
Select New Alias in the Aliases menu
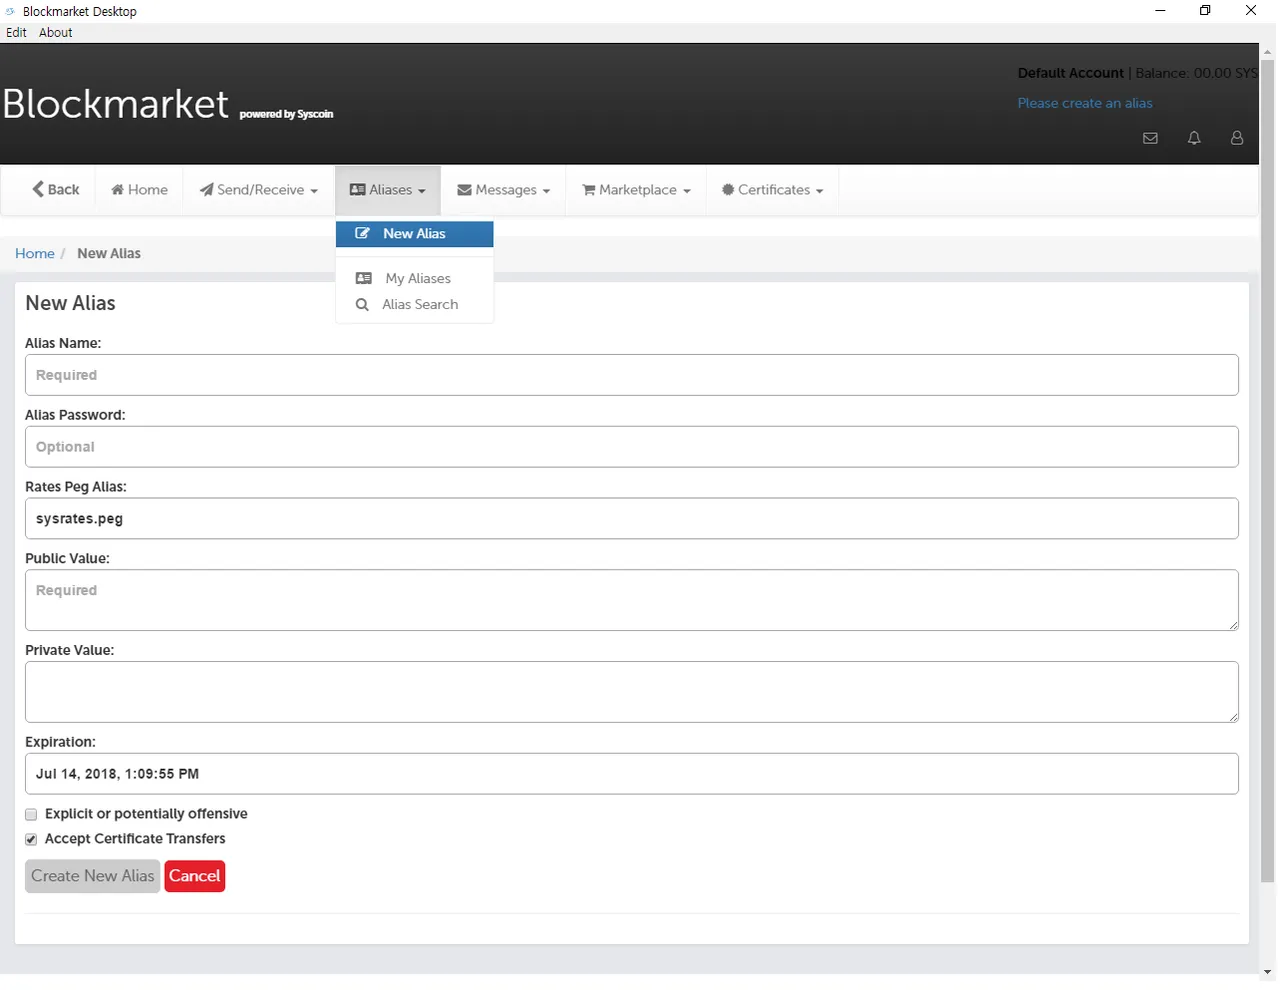pos(415,234)
